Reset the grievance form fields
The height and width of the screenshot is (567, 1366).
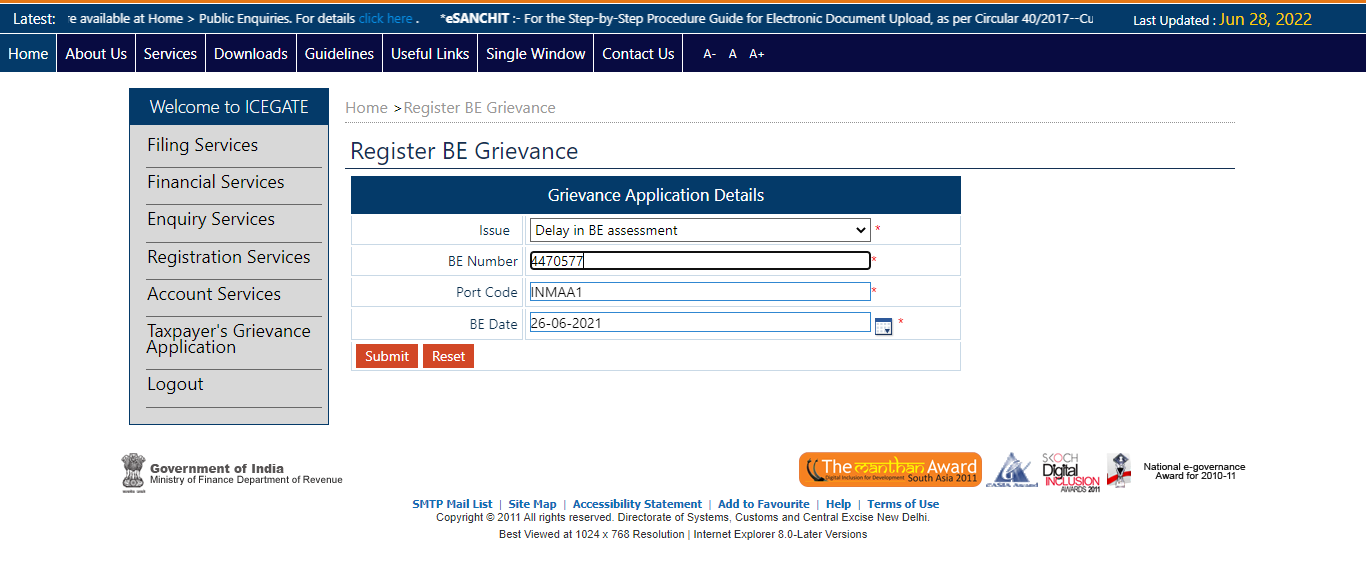[x=448, y=356]
